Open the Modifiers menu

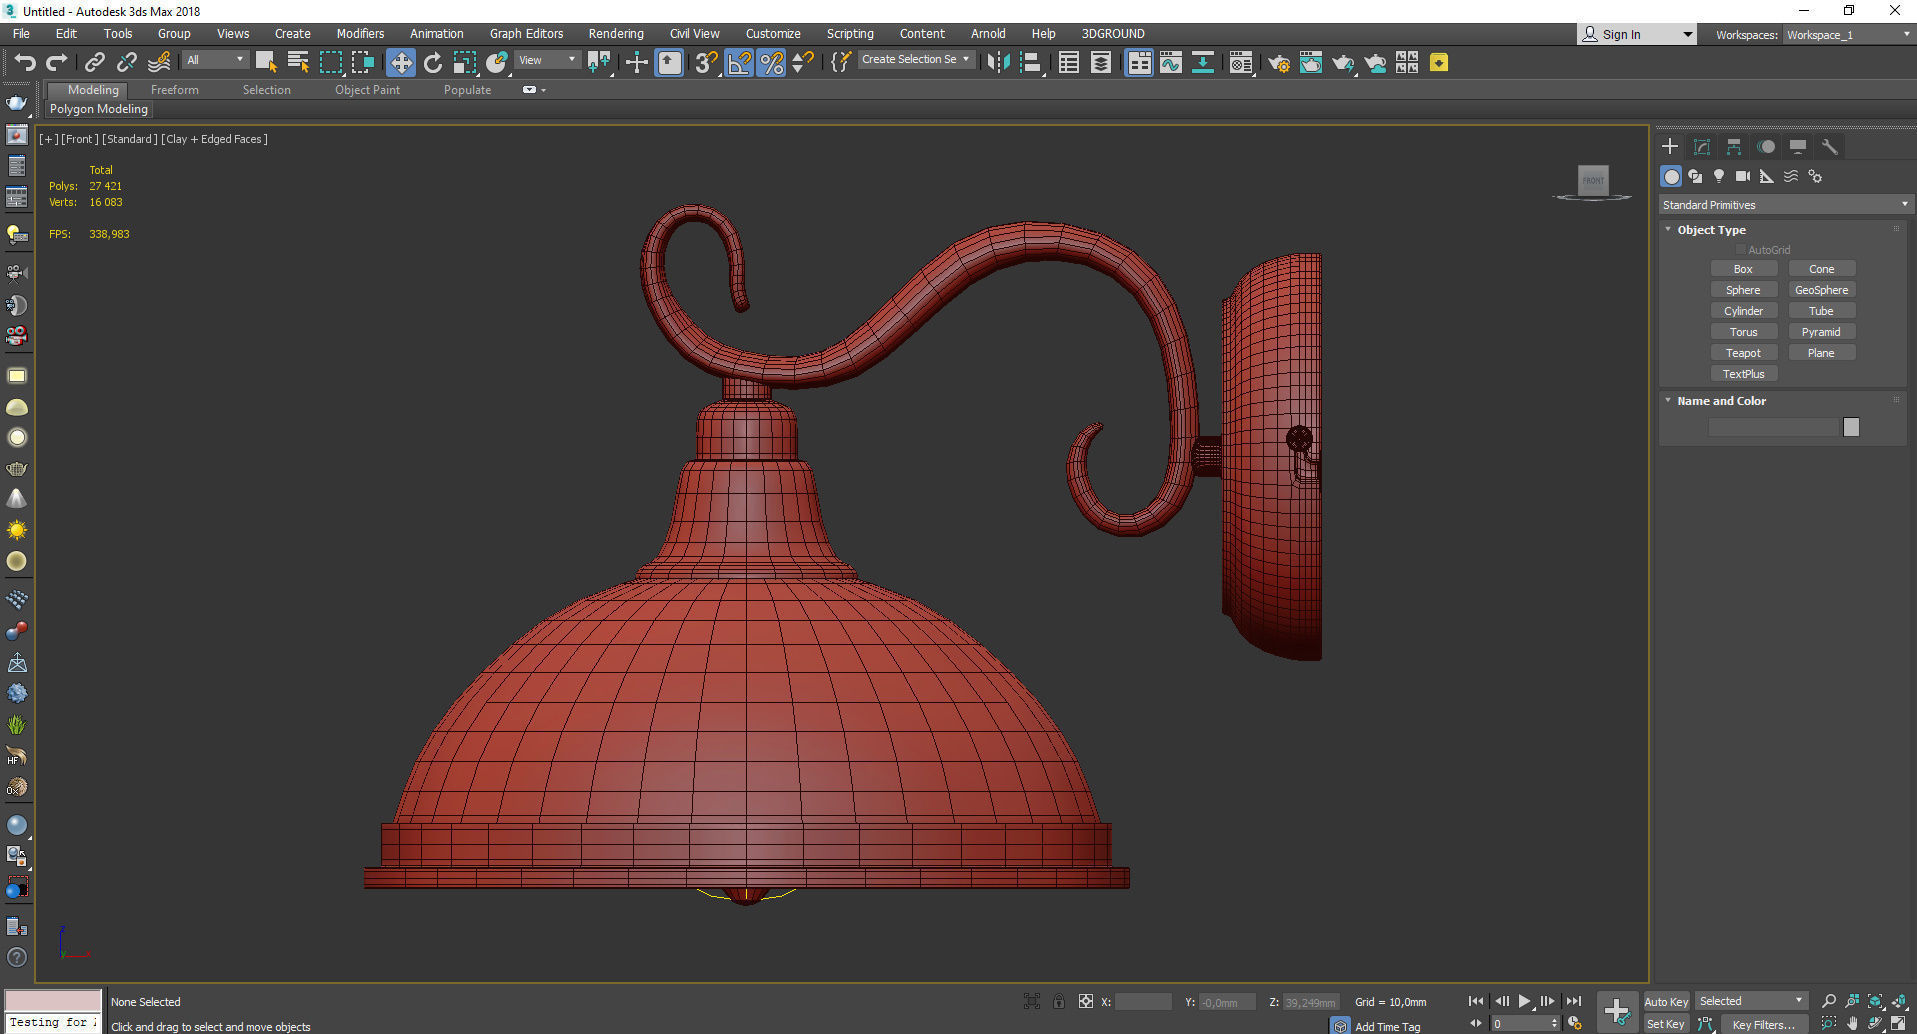360,34
